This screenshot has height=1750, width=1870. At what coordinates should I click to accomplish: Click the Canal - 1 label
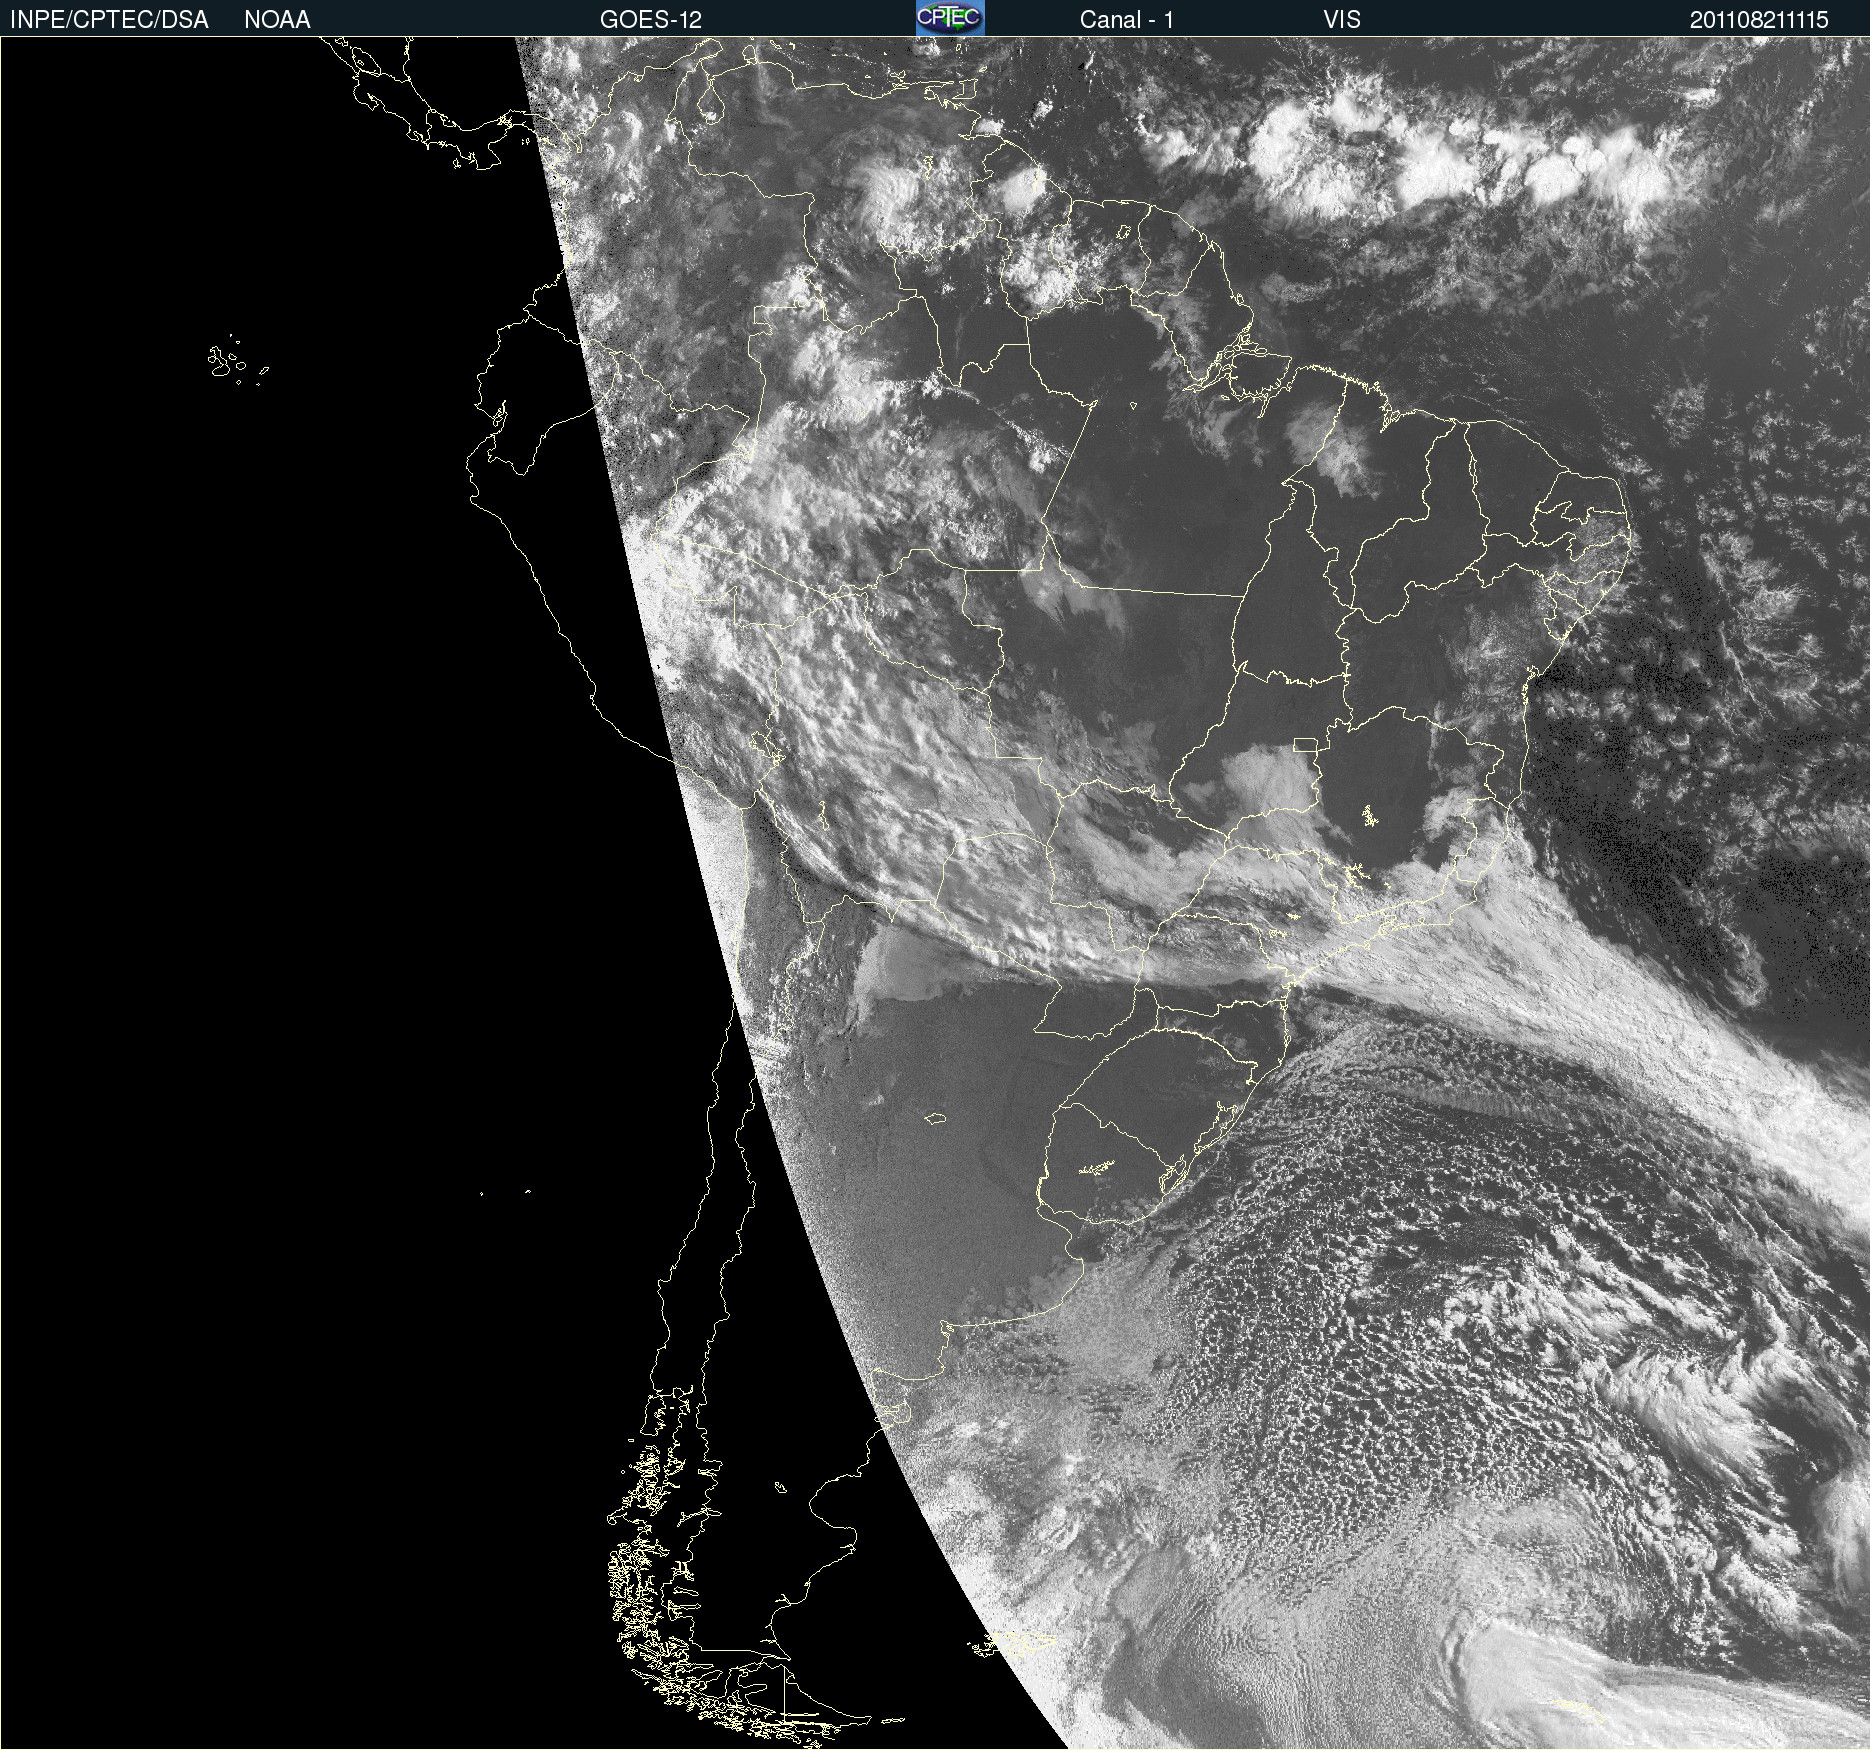[x=1126, y=20]
